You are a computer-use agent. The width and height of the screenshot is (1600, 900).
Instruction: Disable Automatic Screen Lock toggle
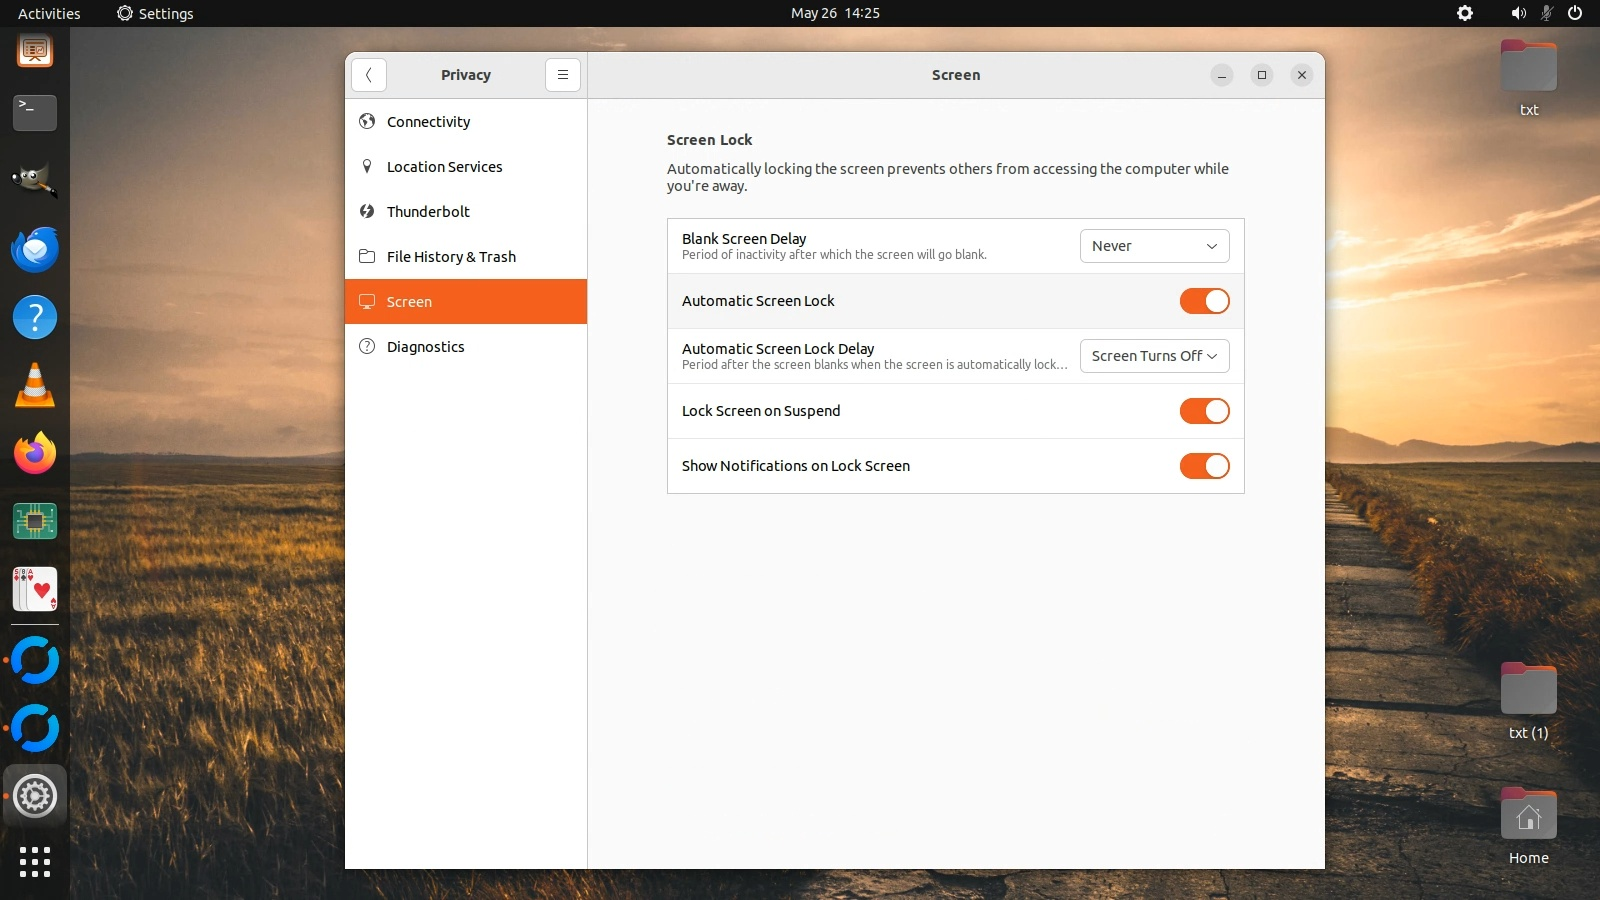click(1204, 301)
